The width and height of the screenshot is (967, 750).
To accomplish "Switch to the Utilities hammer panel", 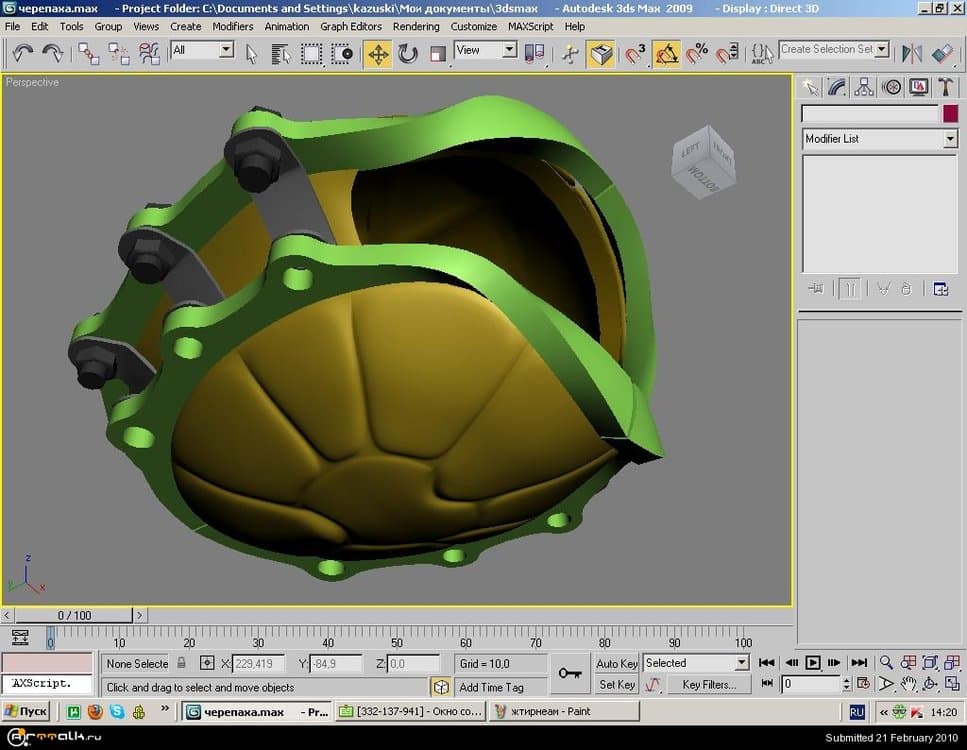I will [945, 87].
